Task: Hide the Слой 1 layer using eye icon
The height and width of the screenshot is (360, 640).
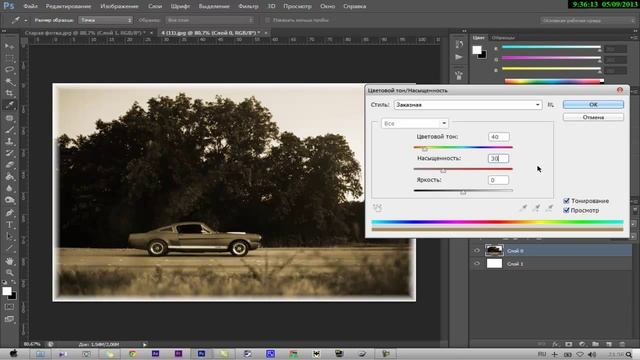Action: pyautogui.click(x=477, y=264)
